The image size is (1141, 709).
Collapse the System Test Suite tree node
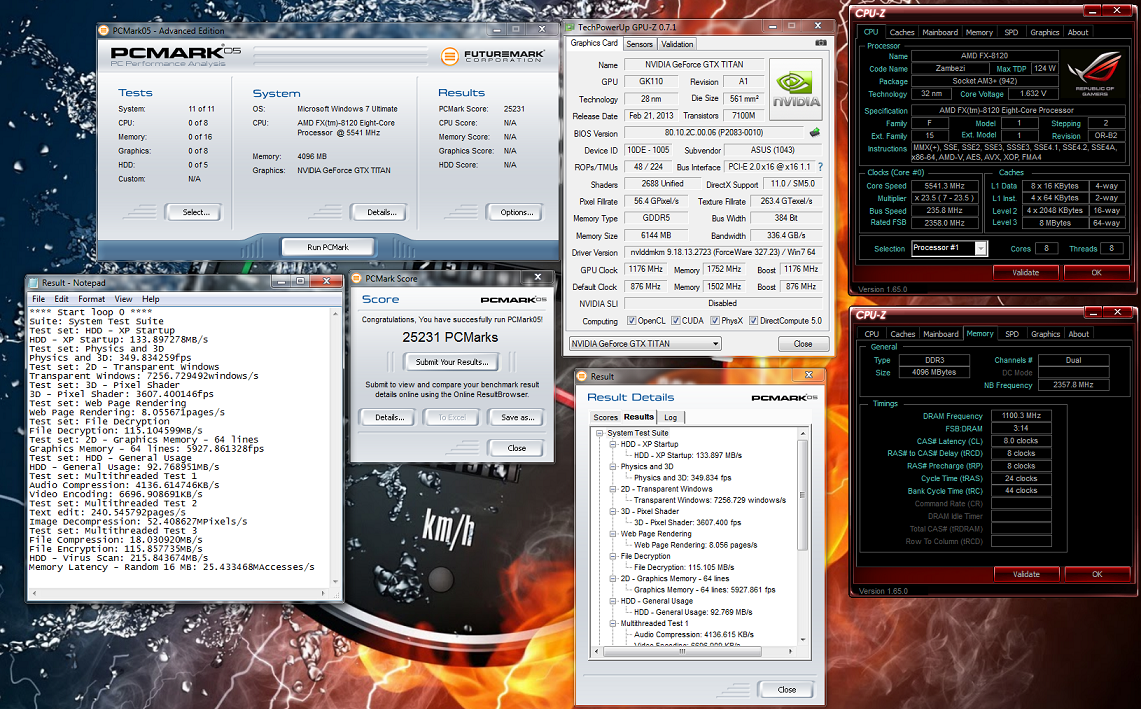(600, 433)
